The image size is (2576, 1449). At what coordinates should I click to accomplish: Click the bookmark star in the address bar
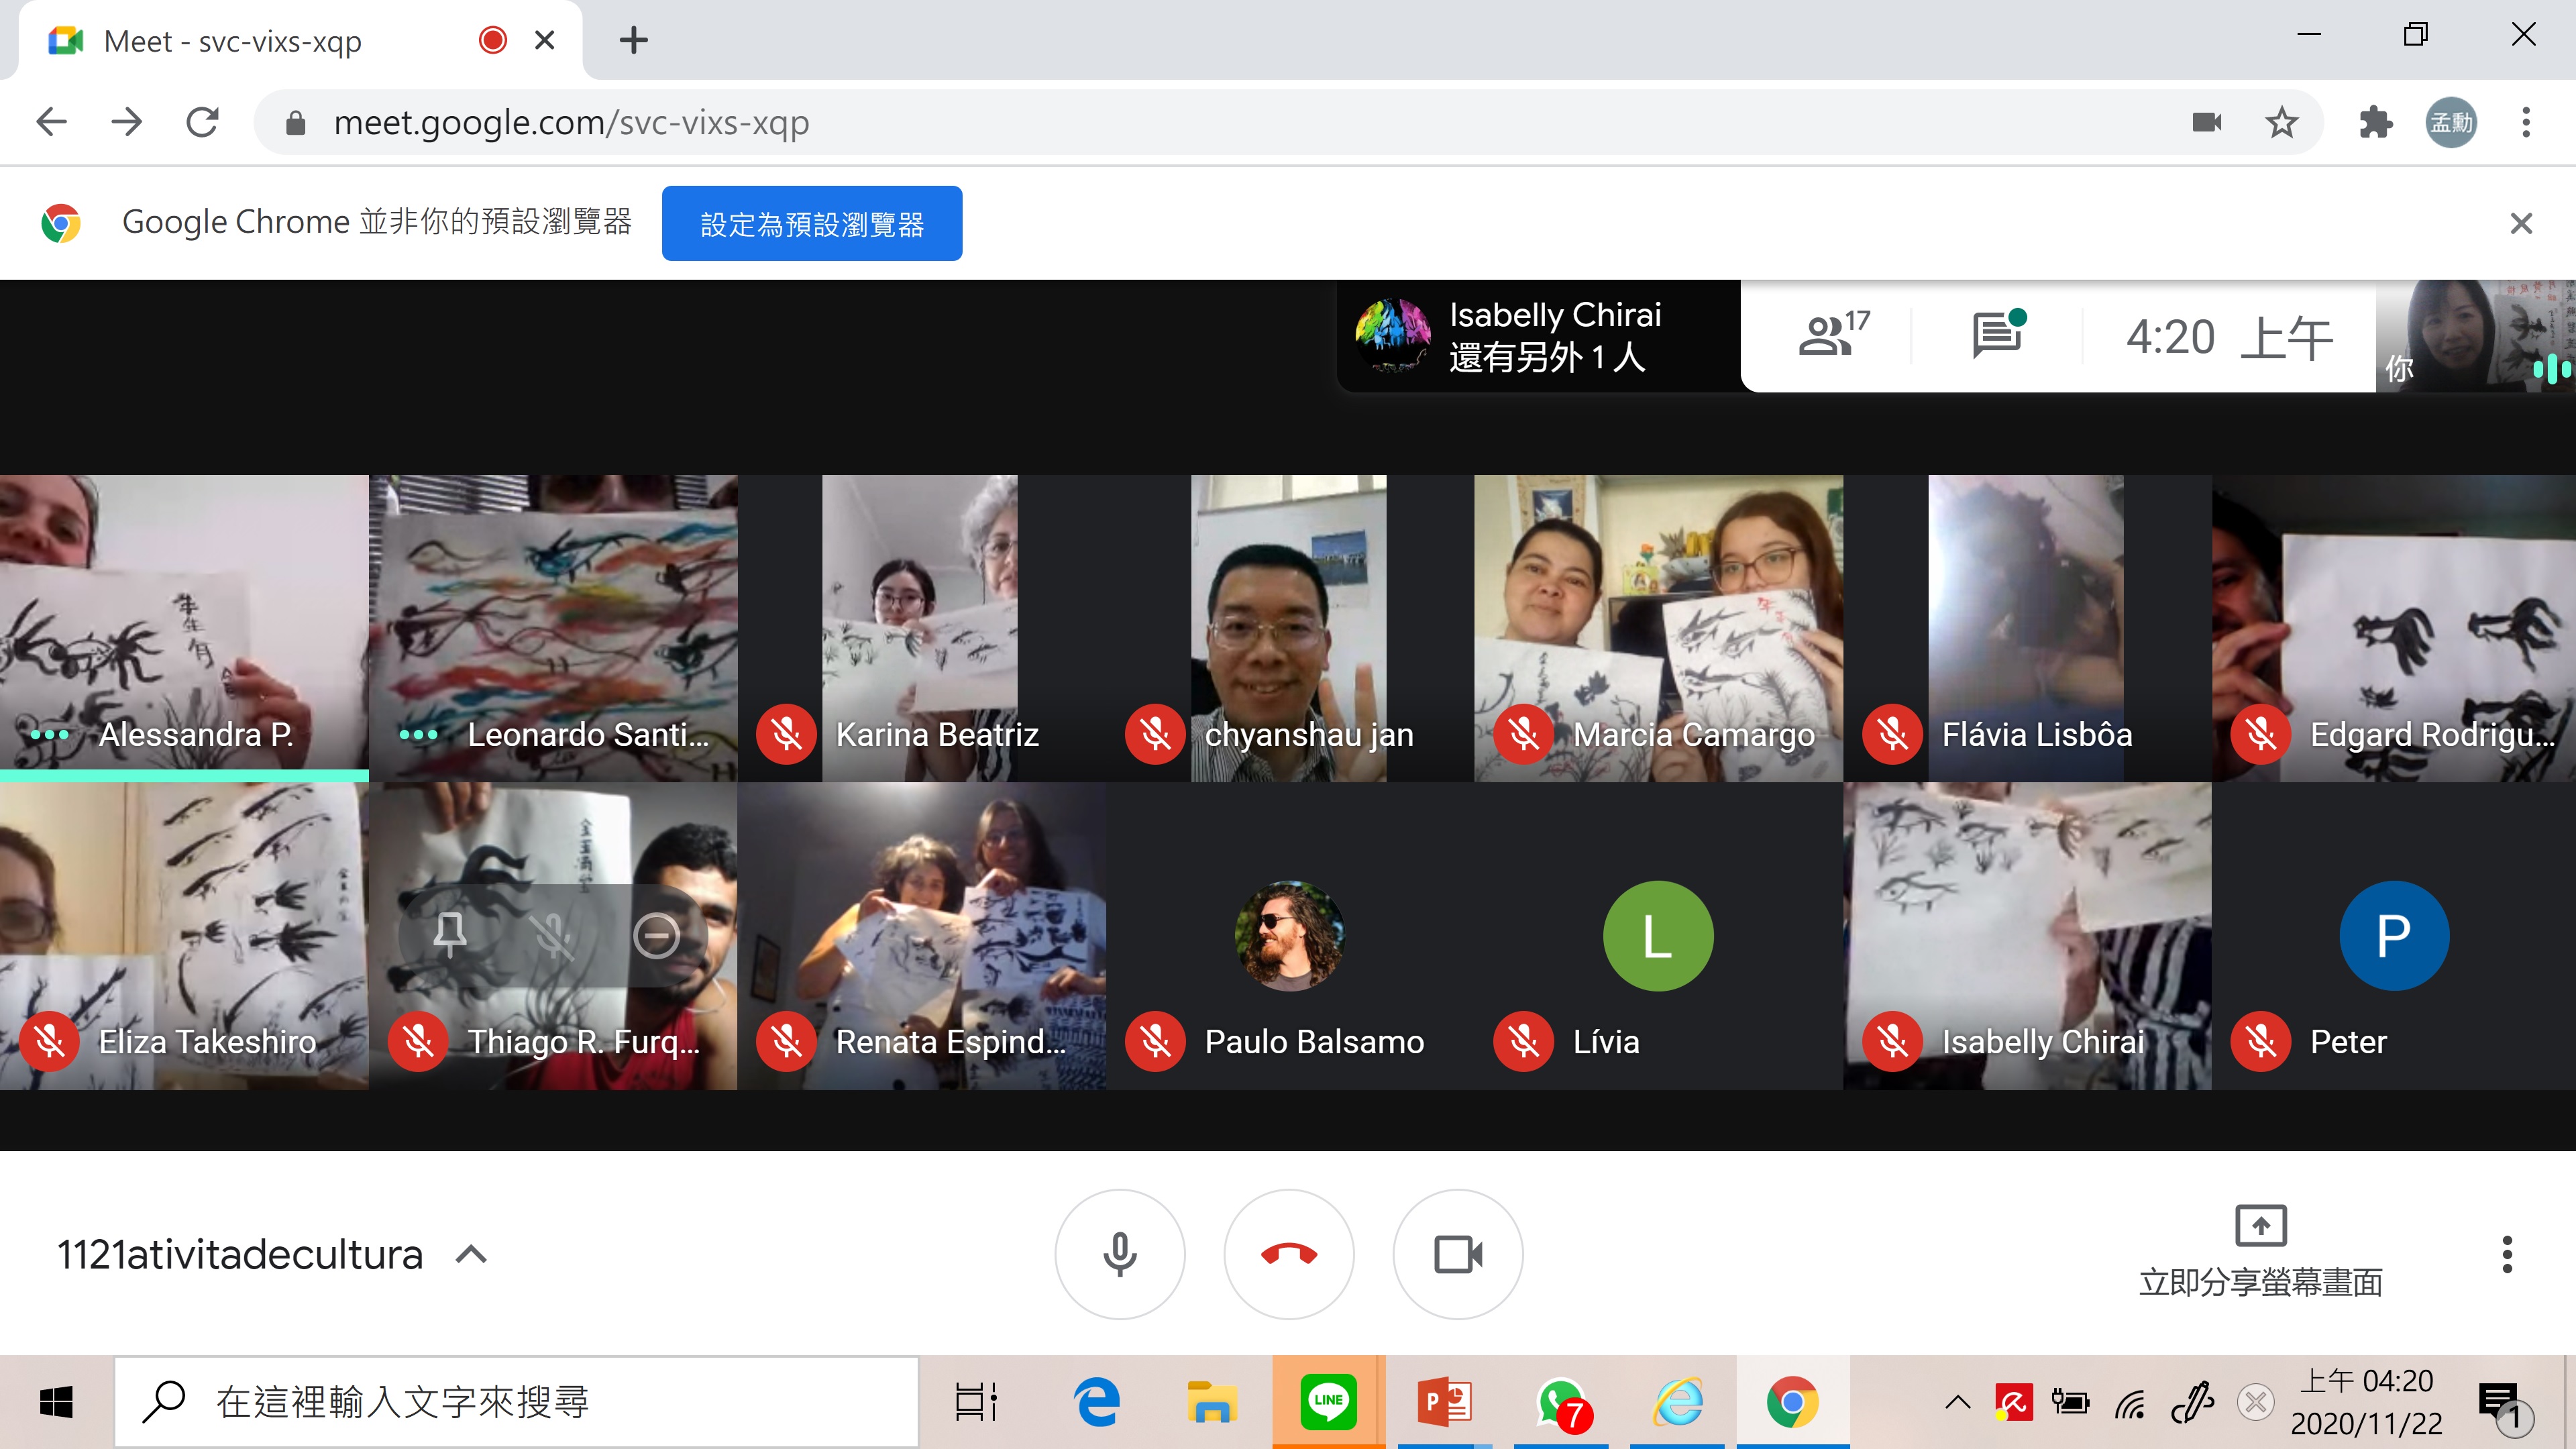pos(2281,123)
